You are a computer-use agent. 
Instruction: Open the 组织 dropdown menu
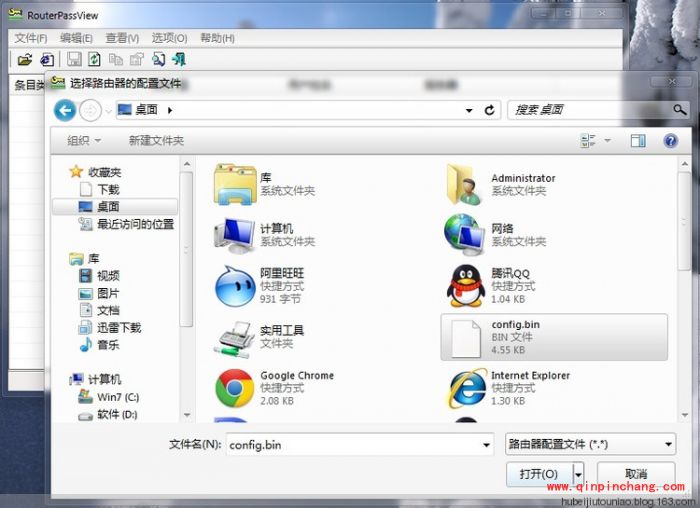(x=84, y=141)
